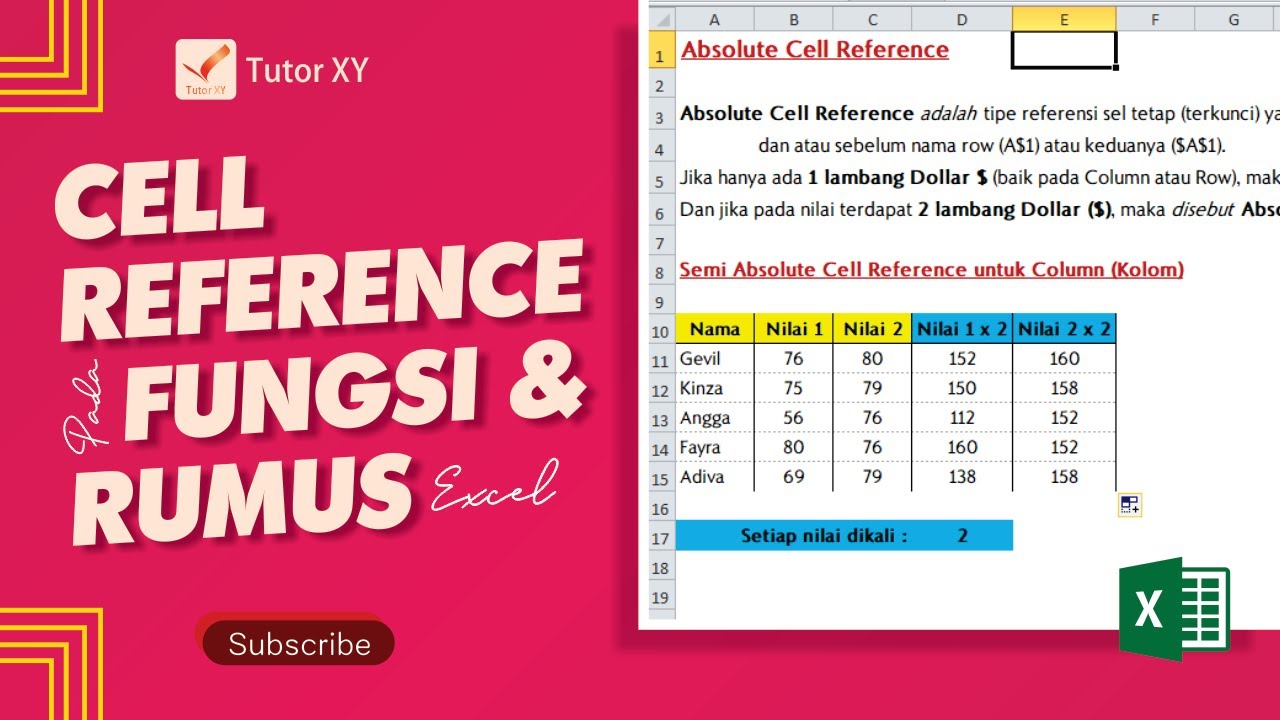This screenshot has width=1280, height=720.
Task: Click the 'Nilai 2 x 2' header cell
Action: click(x=1064, y=329)
